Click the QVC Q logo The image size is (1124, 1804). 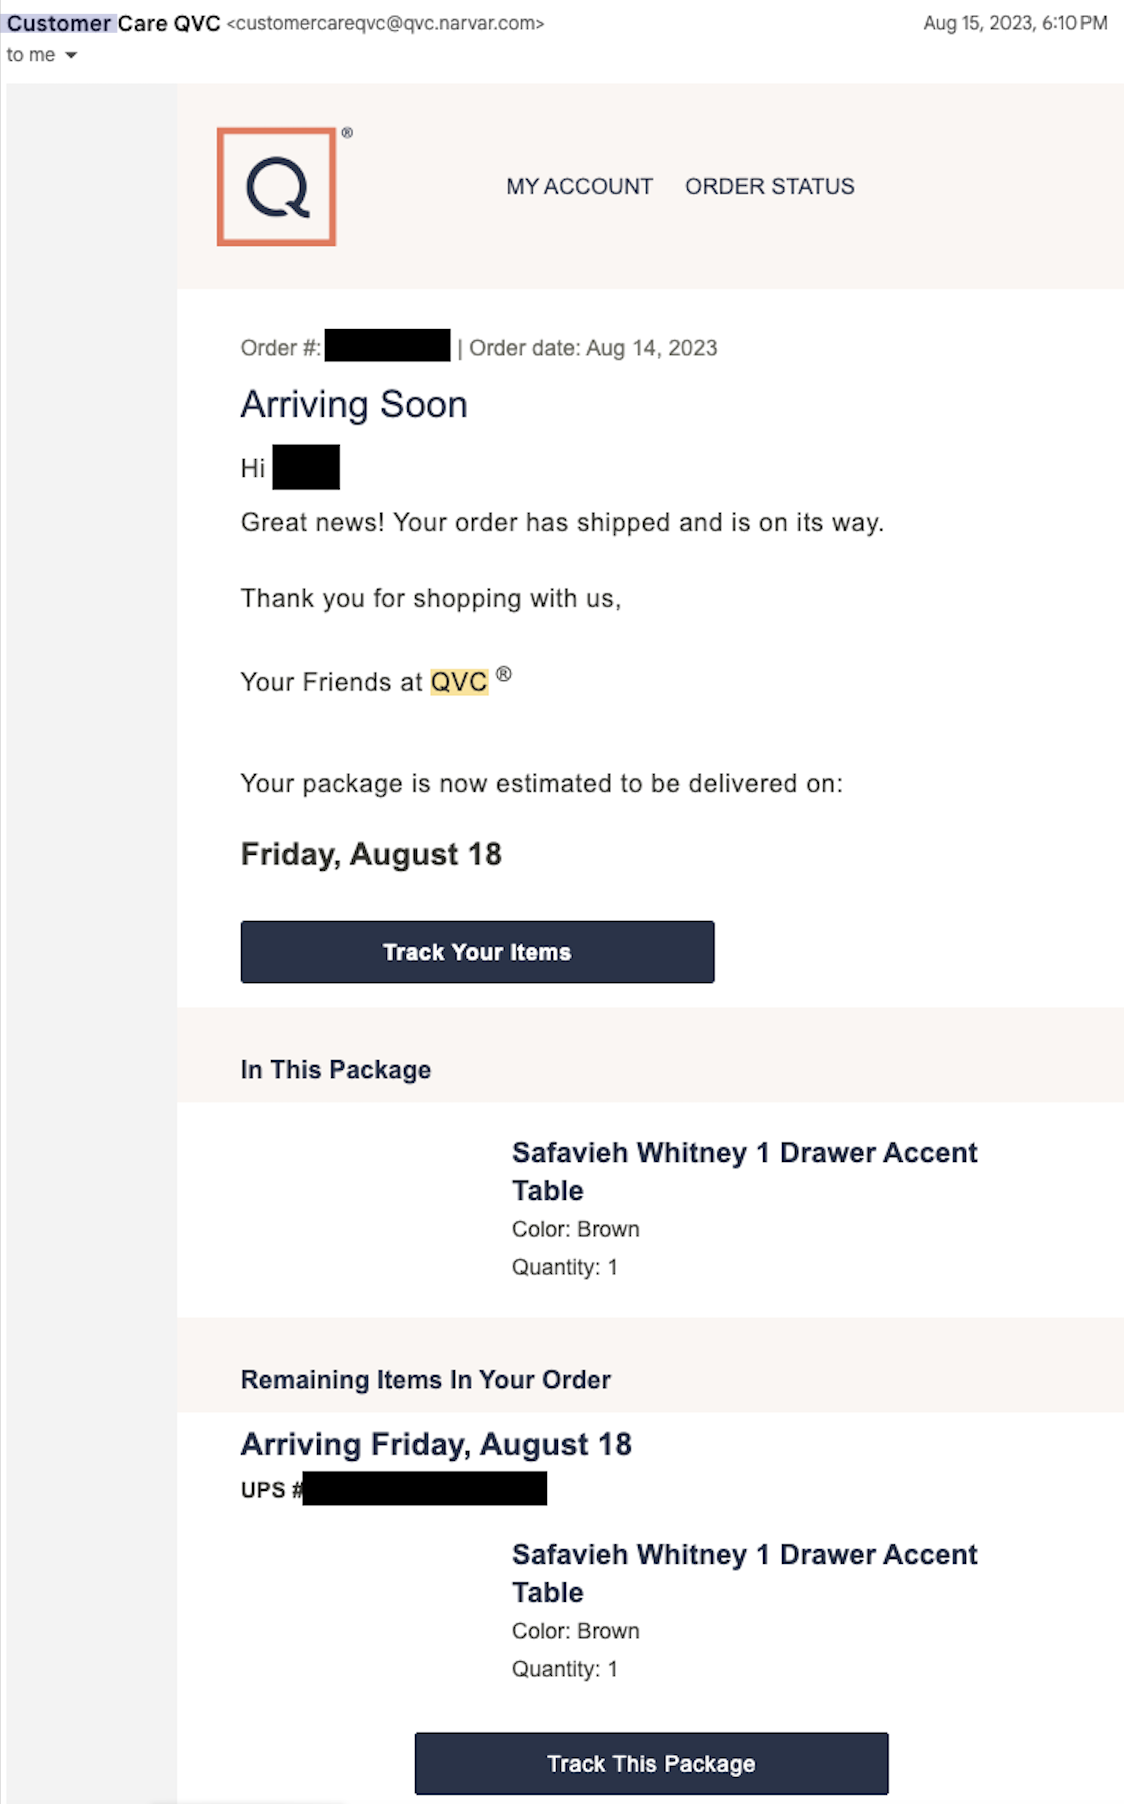coord(277,187)
